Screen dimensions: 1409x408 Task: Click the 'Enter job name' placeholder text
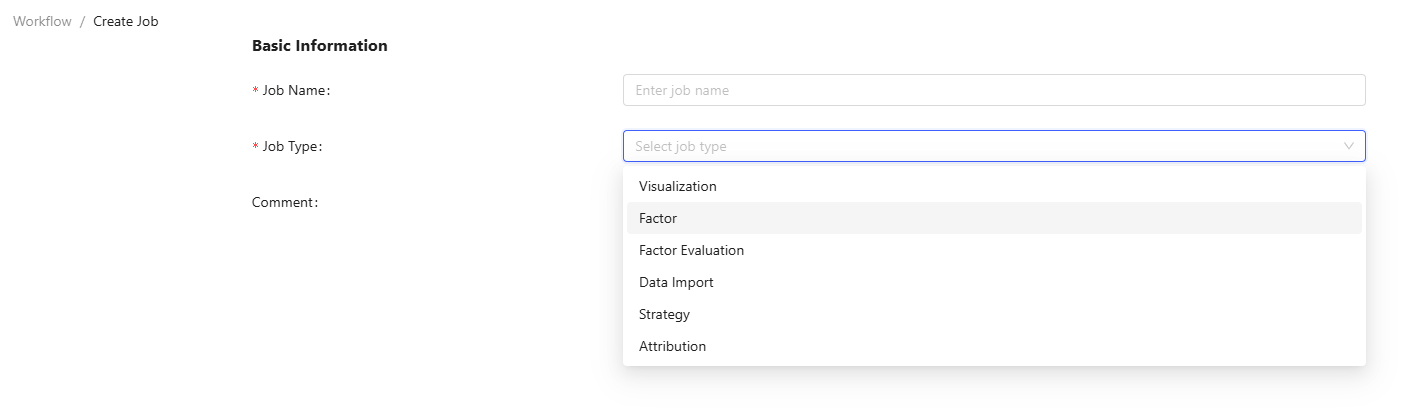[x=682, y=90]
